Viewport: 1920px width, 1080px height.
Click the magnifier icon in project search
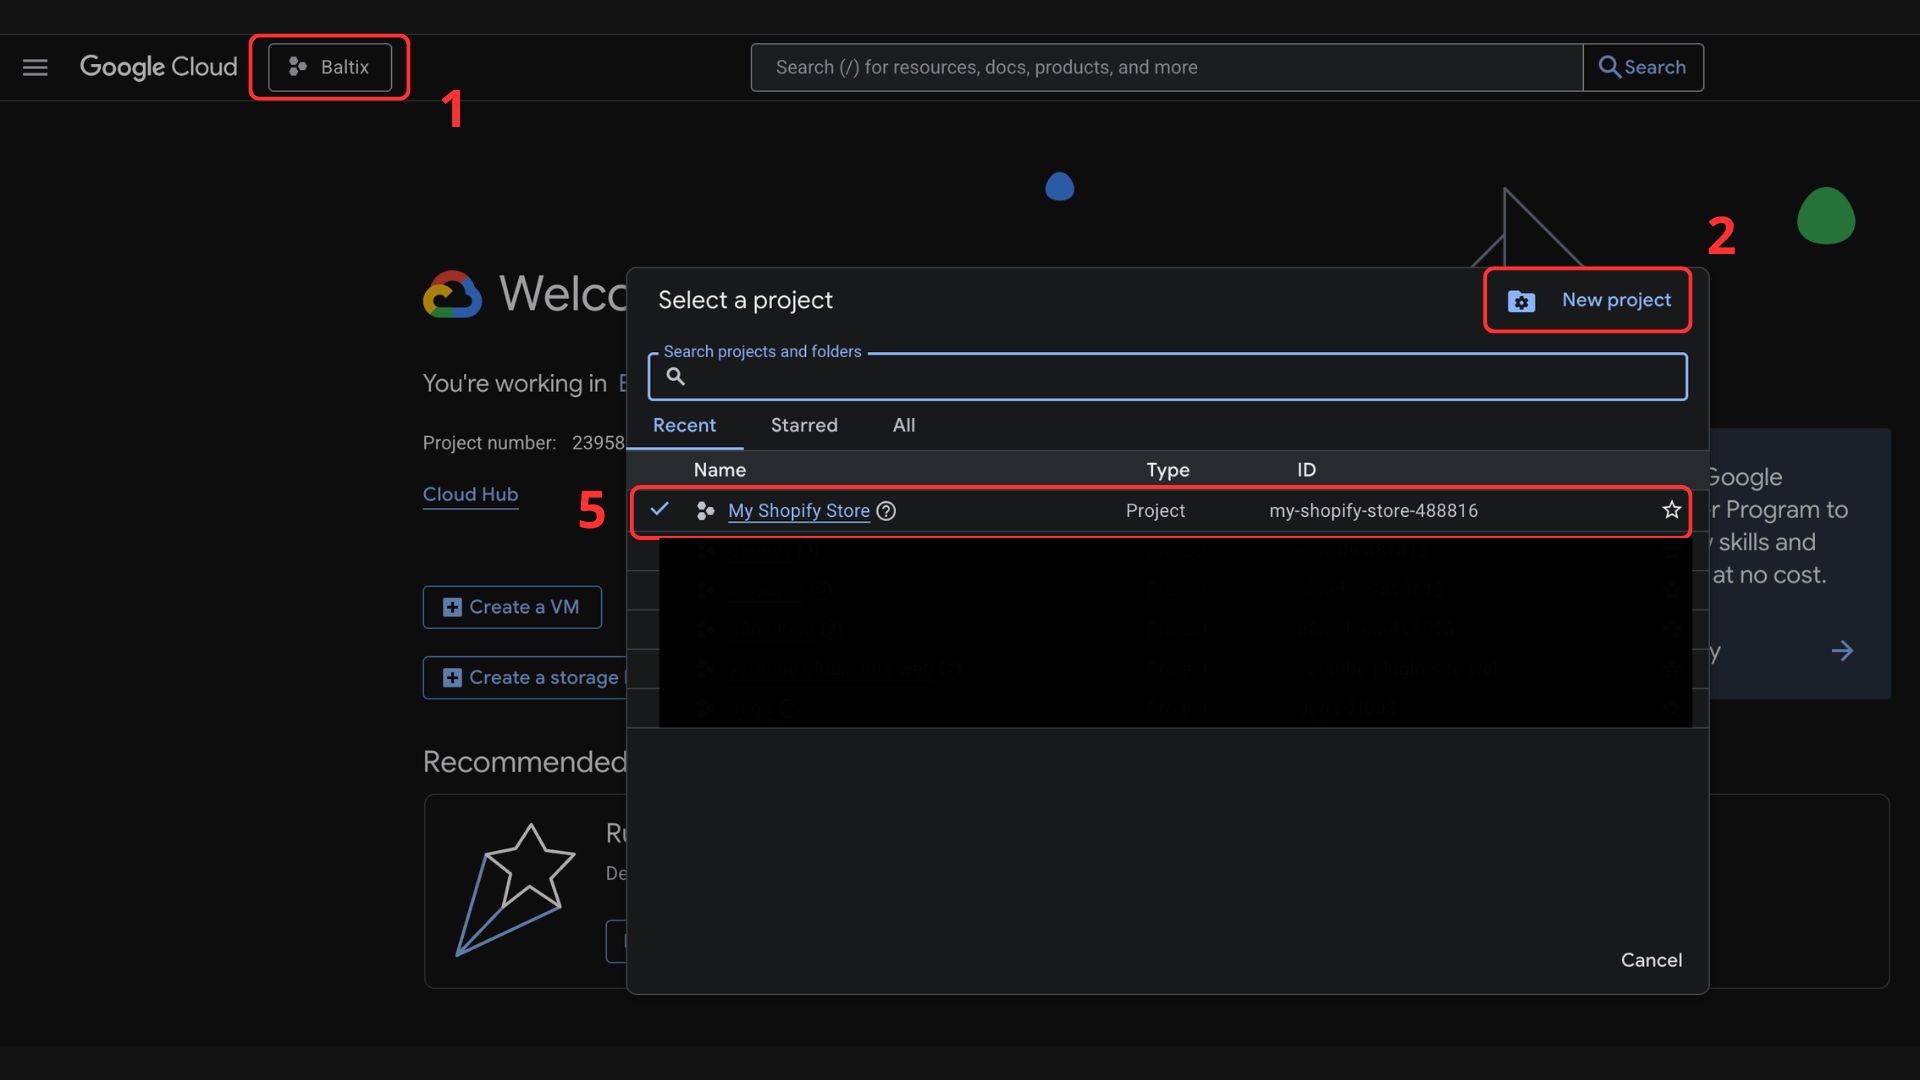pos(676,377)
